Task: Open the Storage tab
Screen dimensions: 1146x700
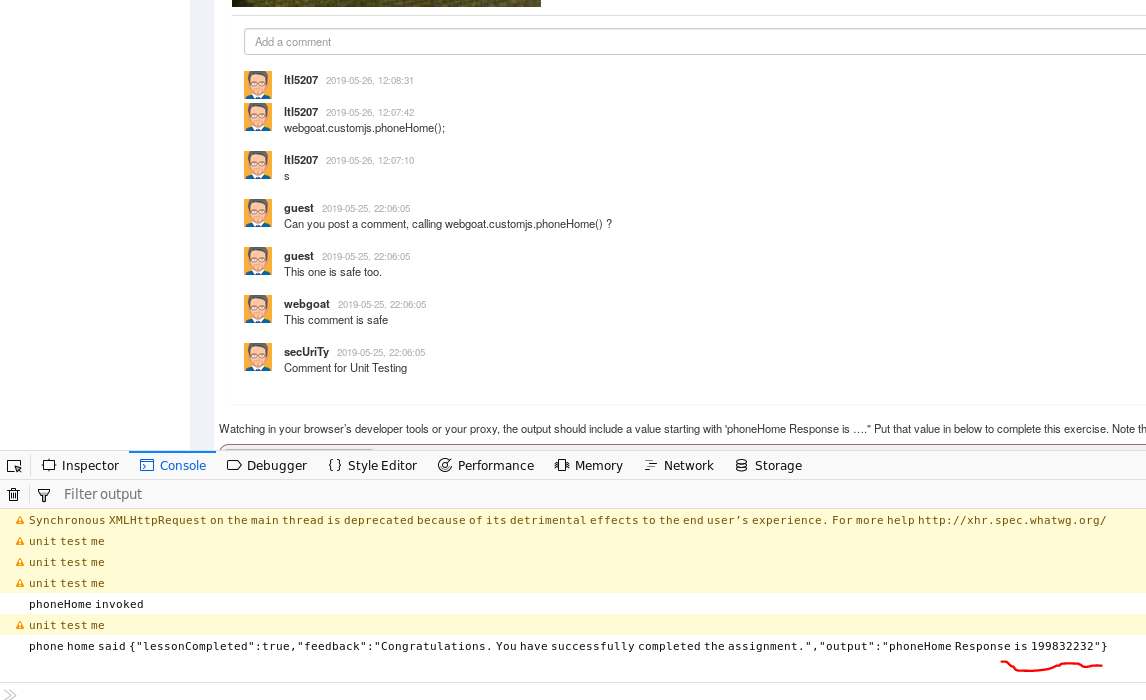Action: pos(768,466)
